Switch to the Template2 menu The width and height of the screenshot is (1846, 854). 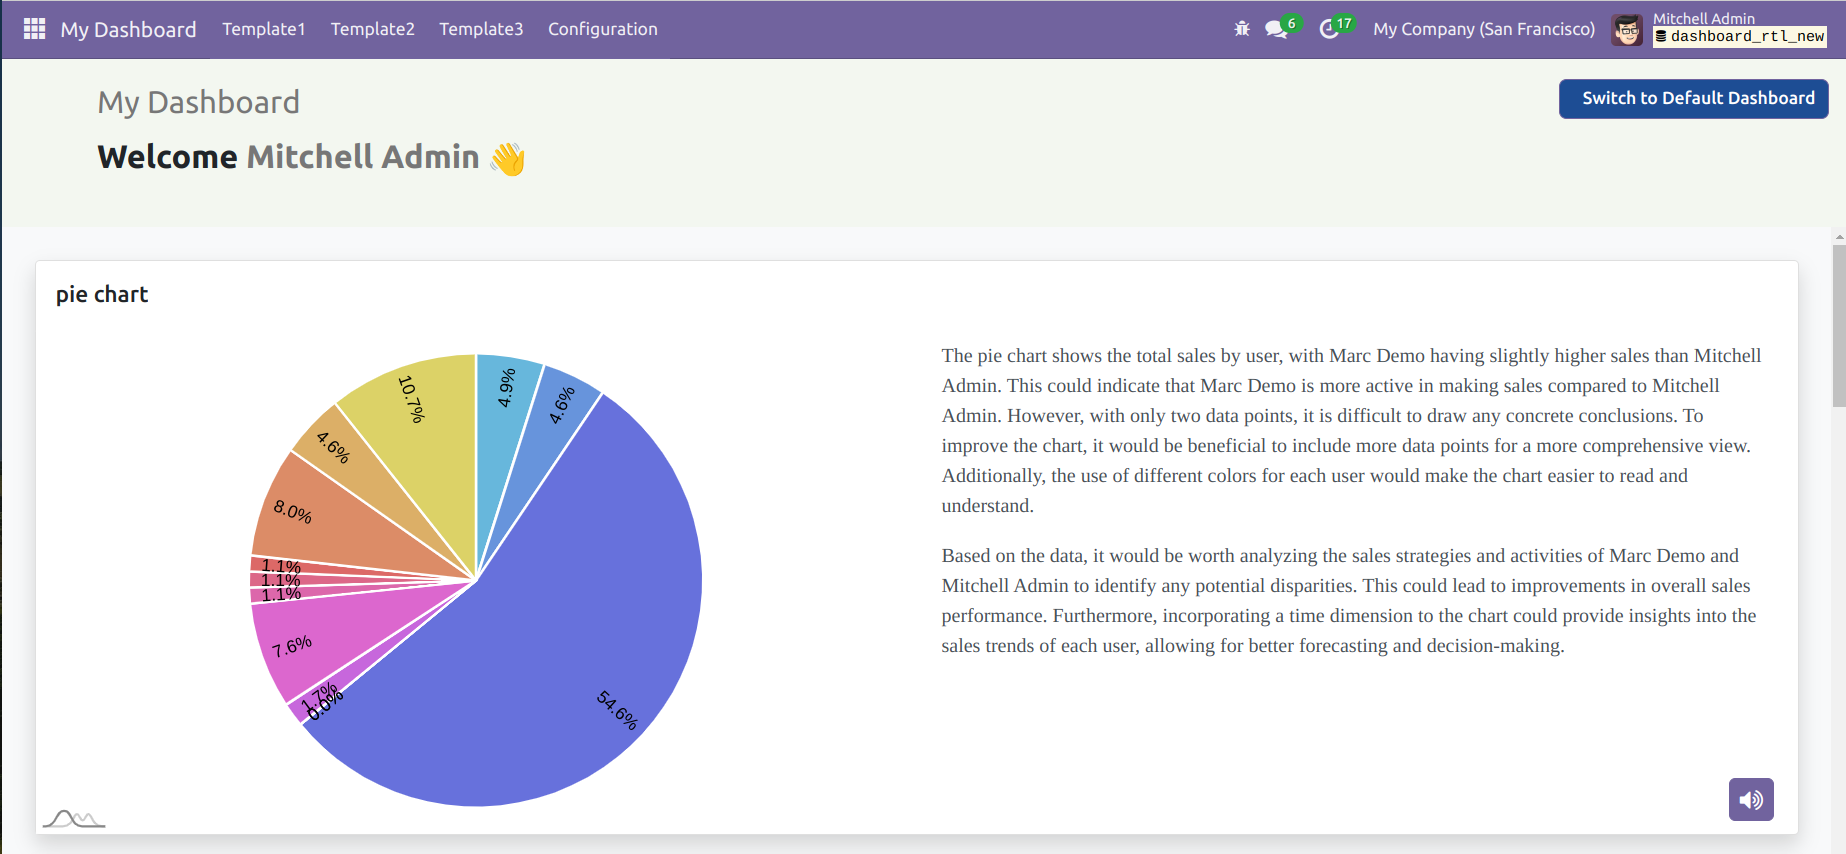(372, 29)
